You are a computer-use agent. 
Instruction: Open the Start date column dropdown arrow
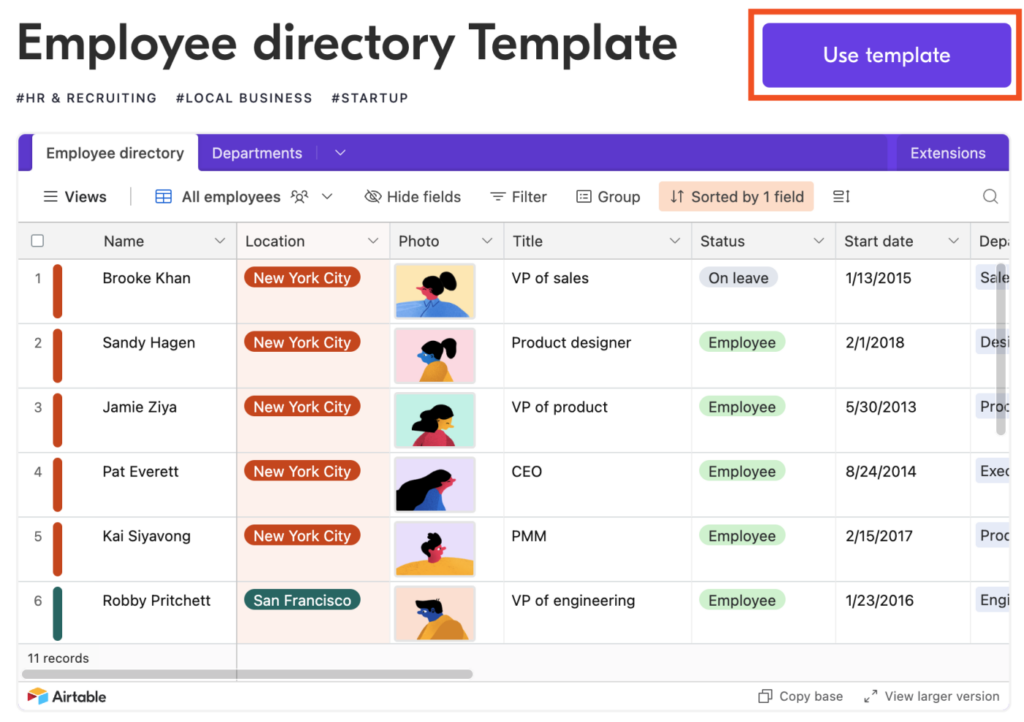tap(953, 241)
